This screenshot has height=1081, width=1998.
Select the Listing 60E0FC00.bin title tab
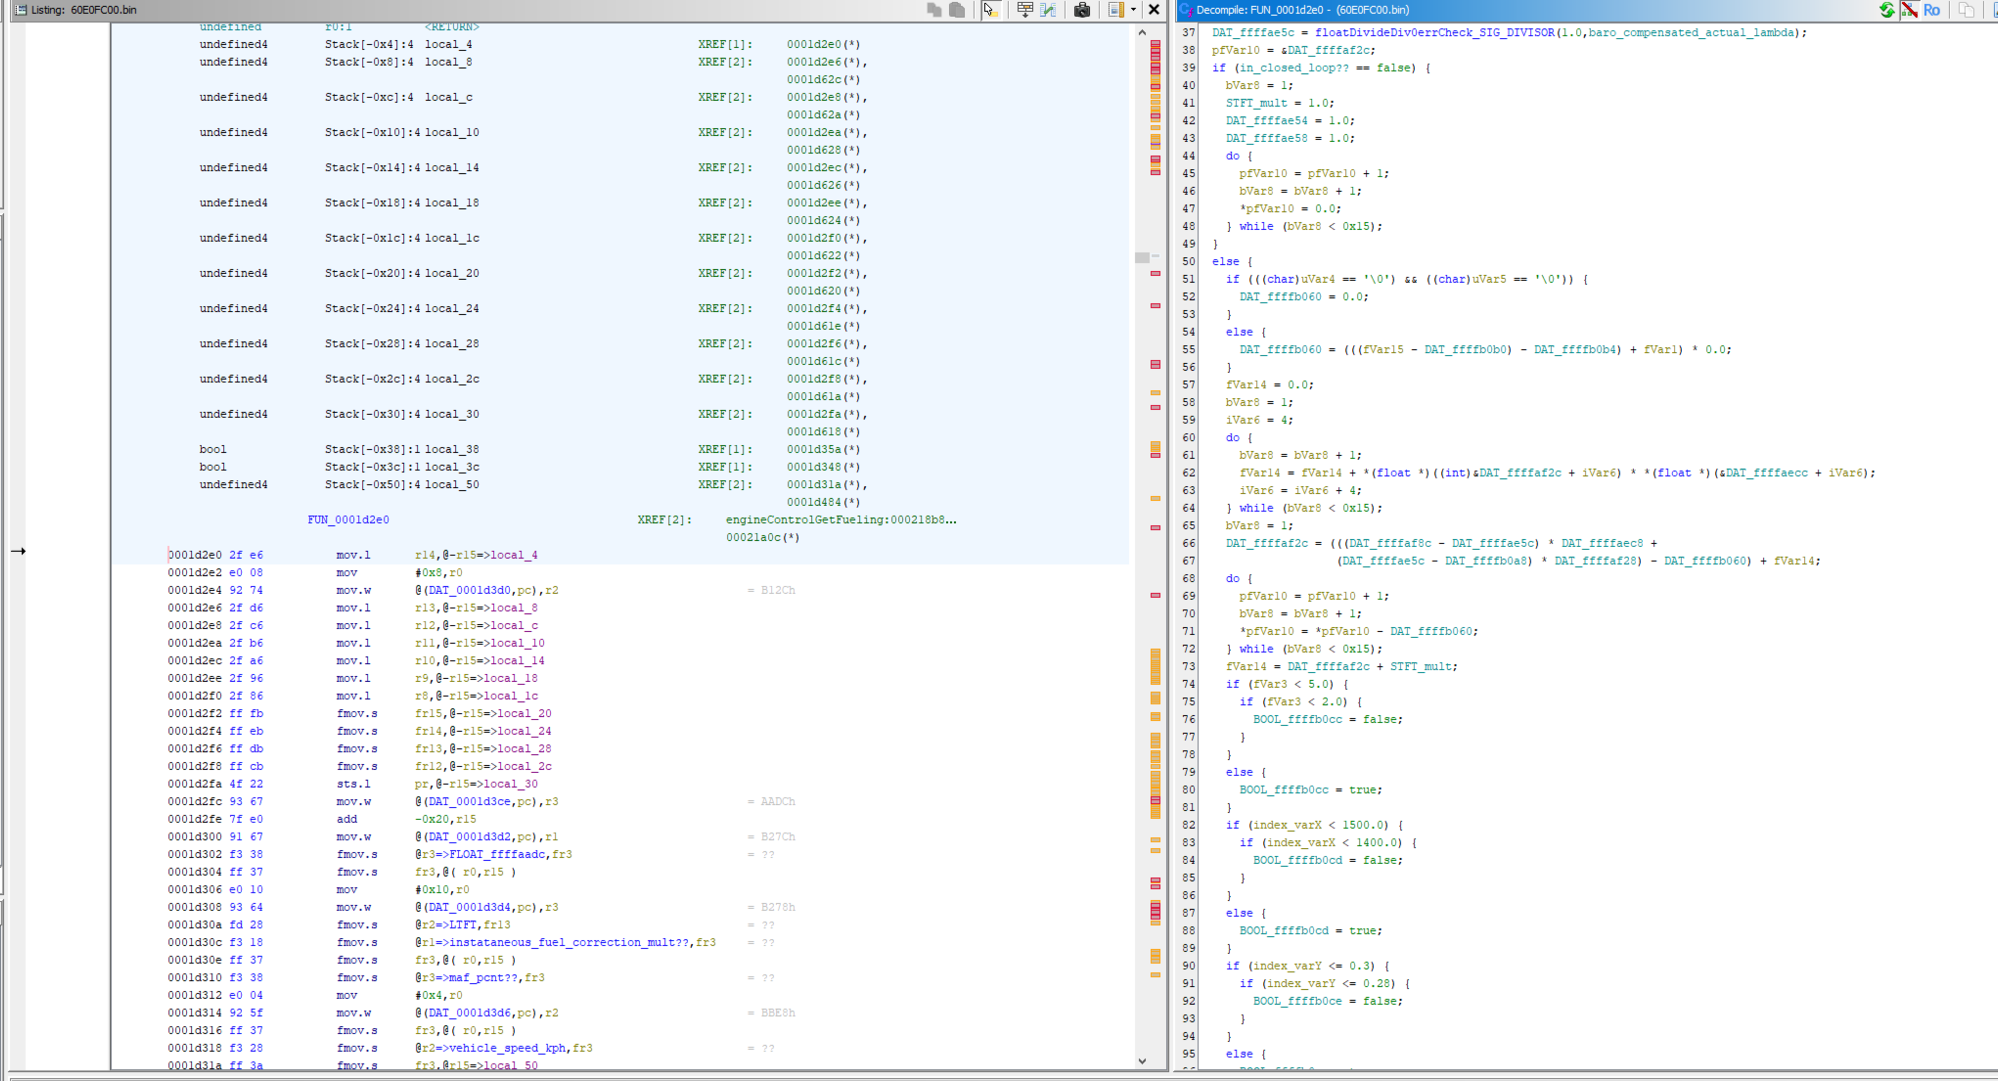pyautogui.click(x=84, y=10)
